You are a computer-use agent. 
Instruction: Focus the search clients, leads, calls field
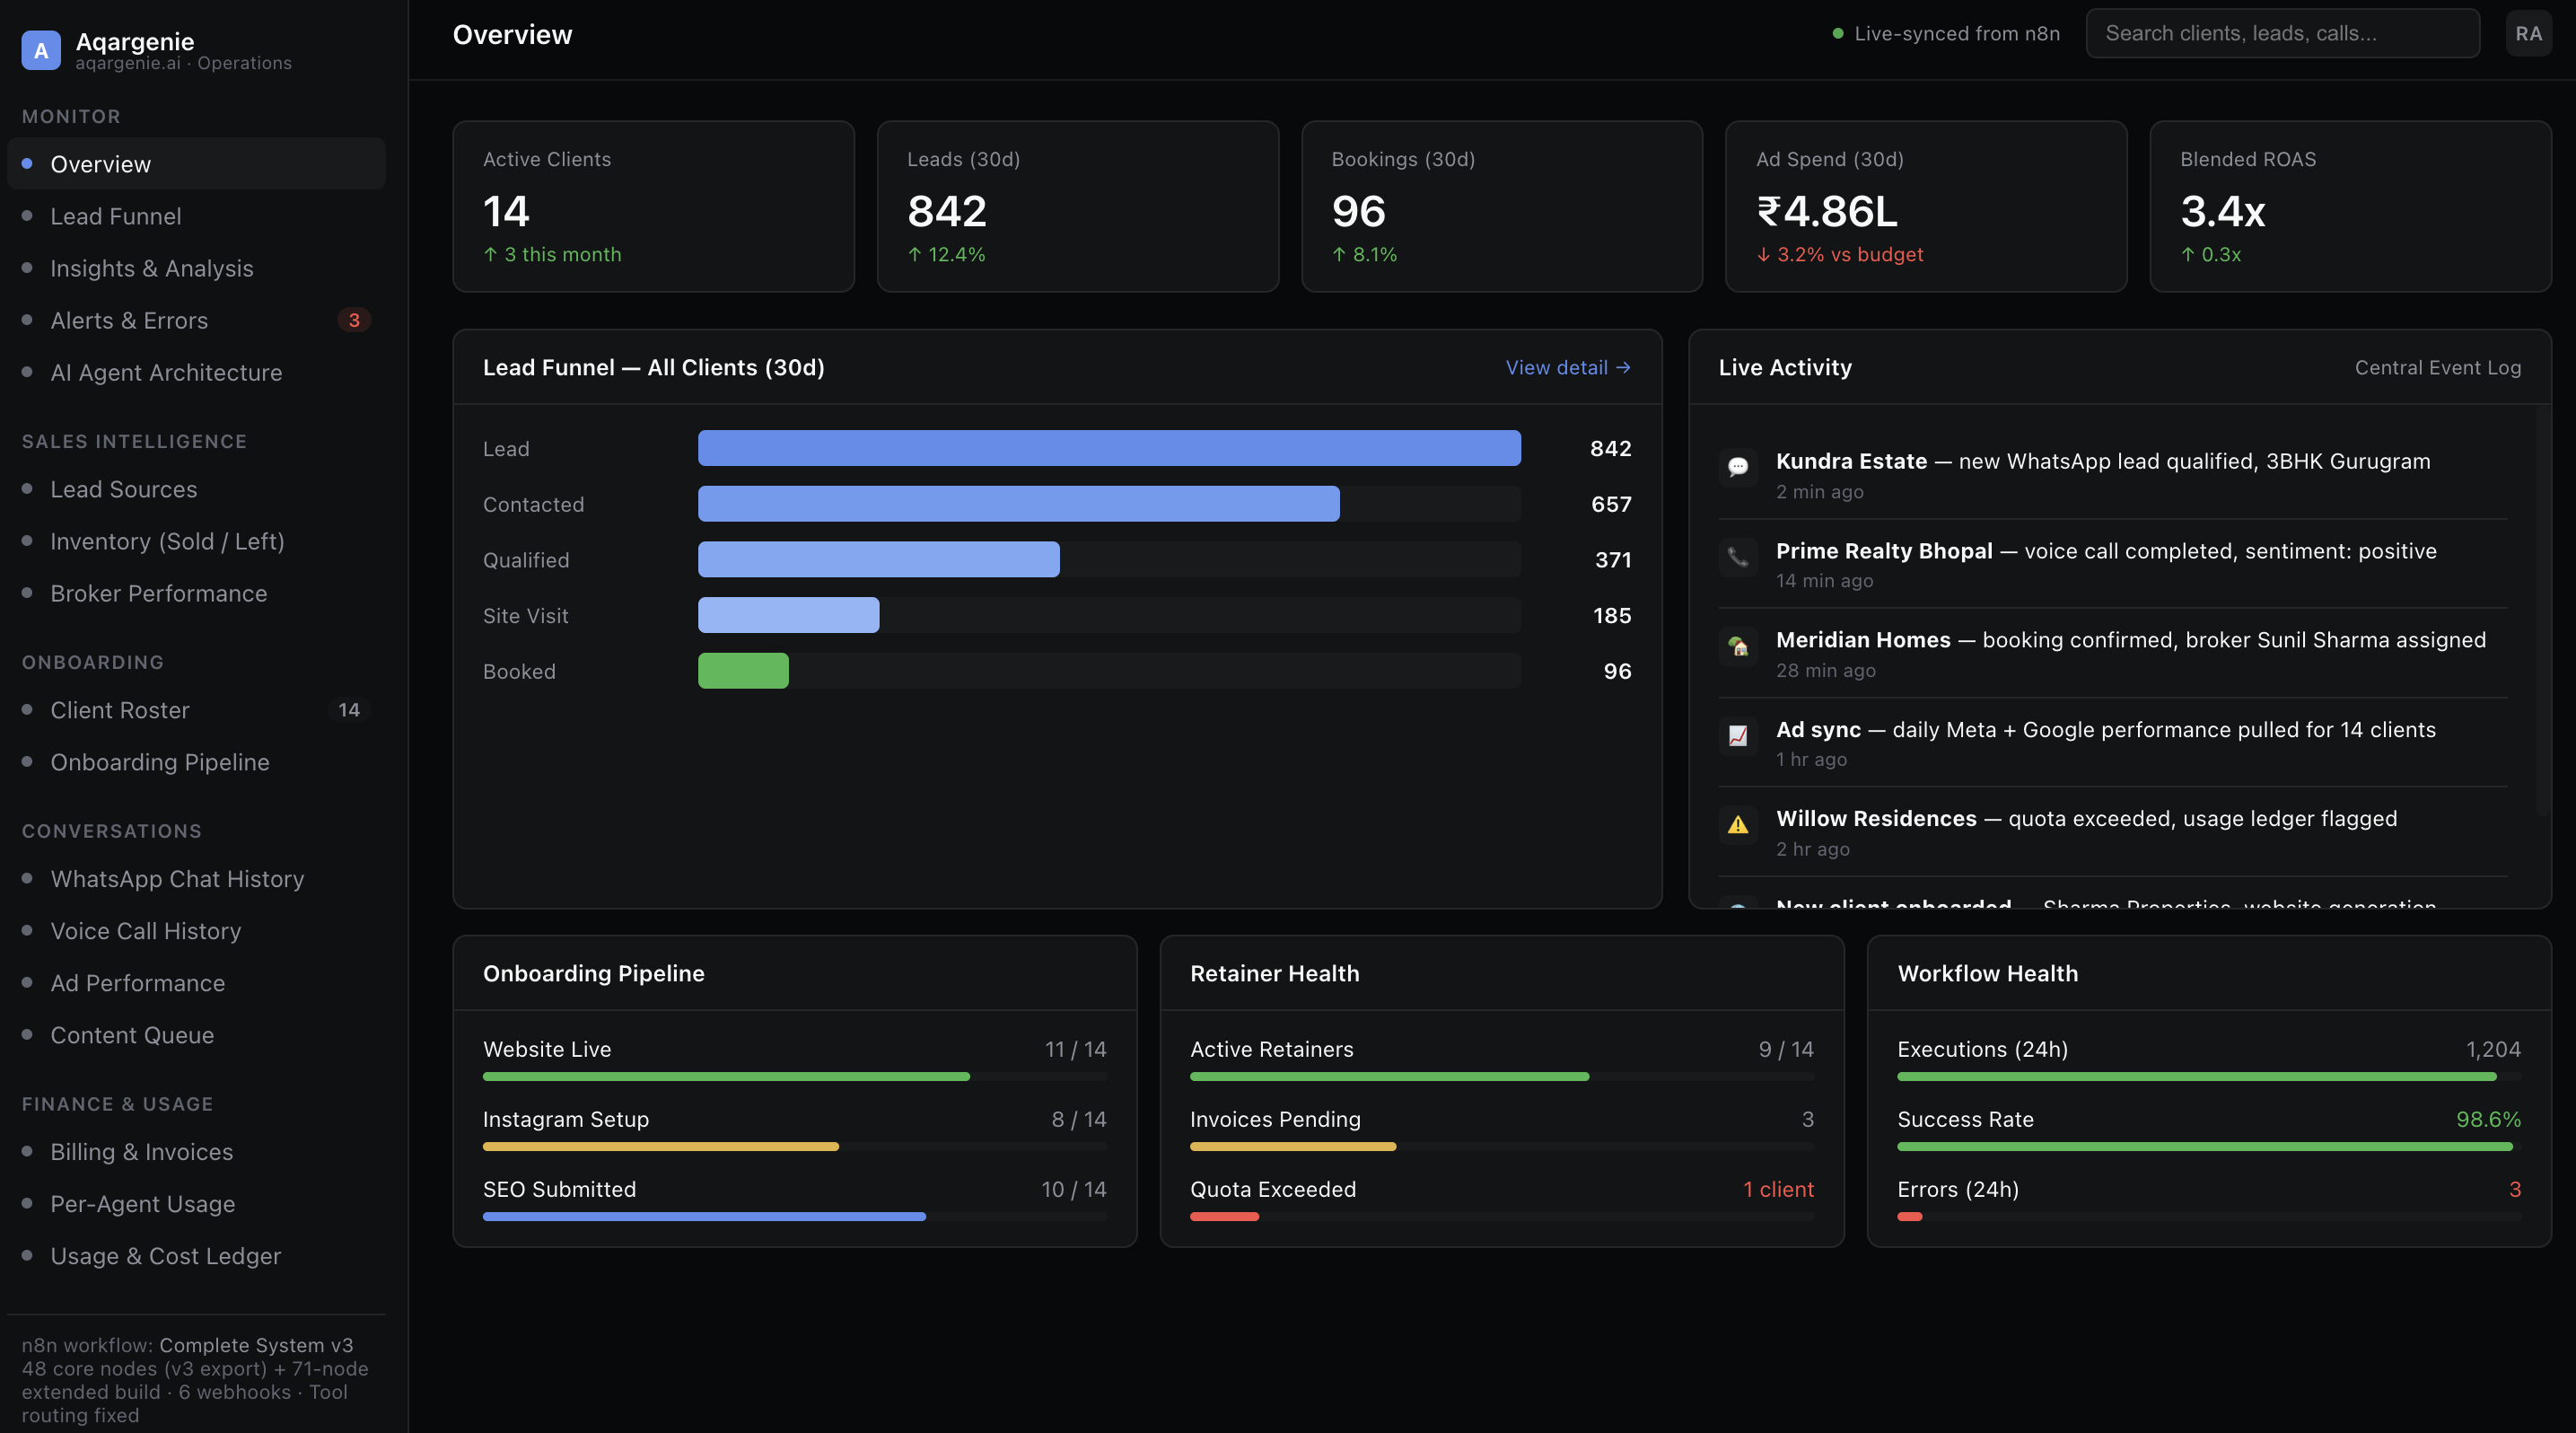pyautogui.click(x=2282, y=34)
